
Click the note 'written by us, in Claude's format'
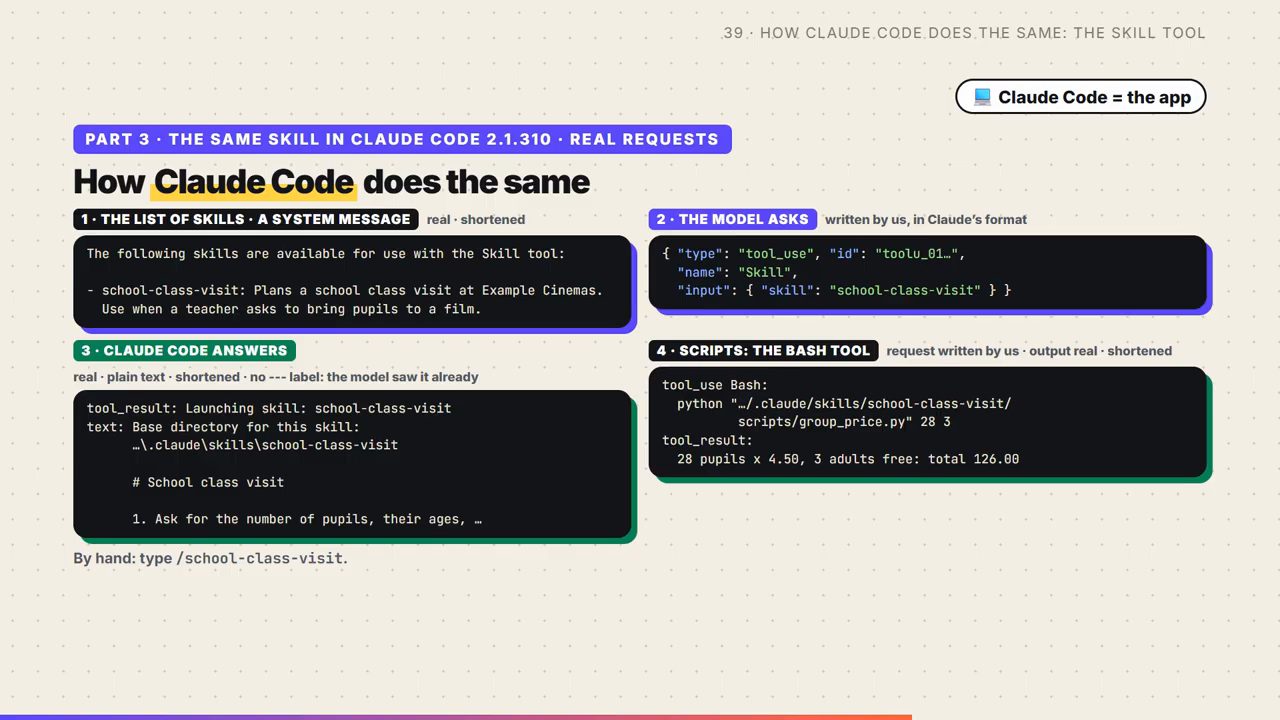[926, 219]
